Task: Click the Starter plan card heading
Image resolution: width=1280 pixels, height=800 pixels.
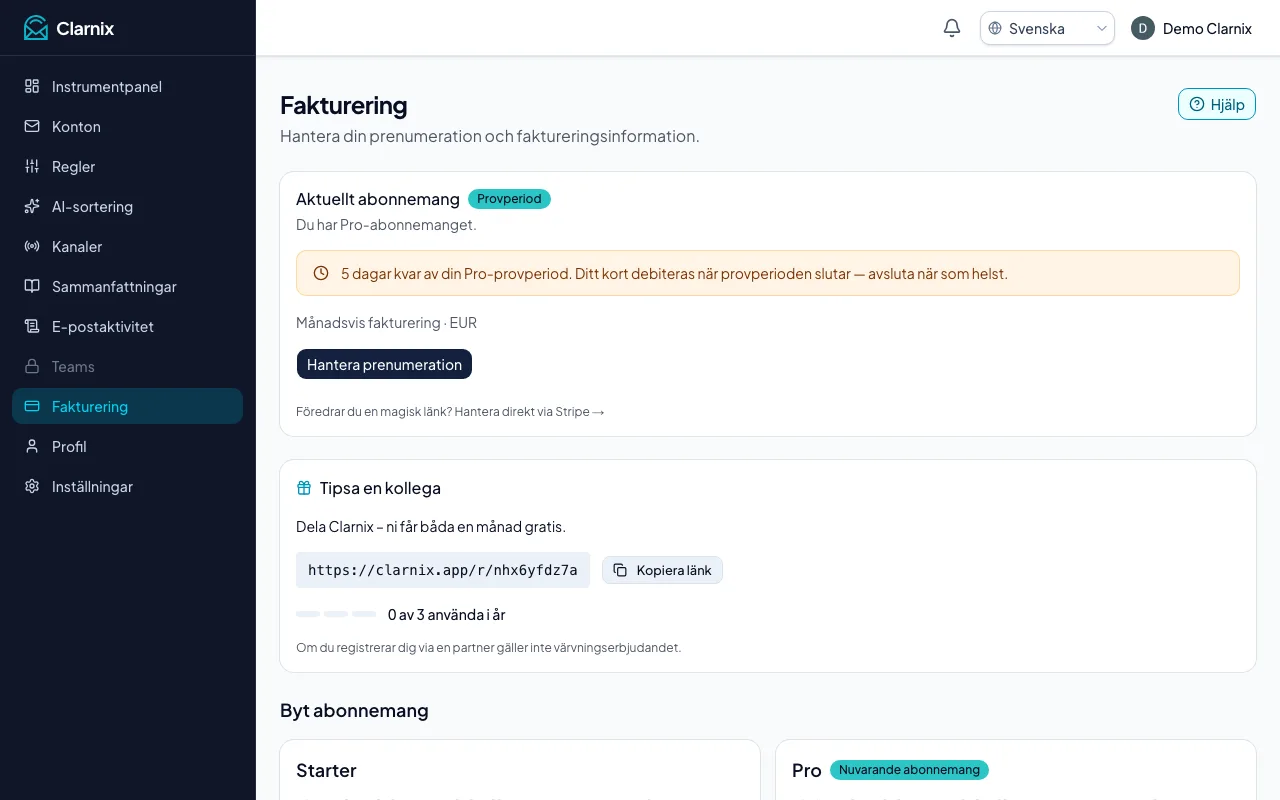Action: pyautogui.click(x=326, y=770)
